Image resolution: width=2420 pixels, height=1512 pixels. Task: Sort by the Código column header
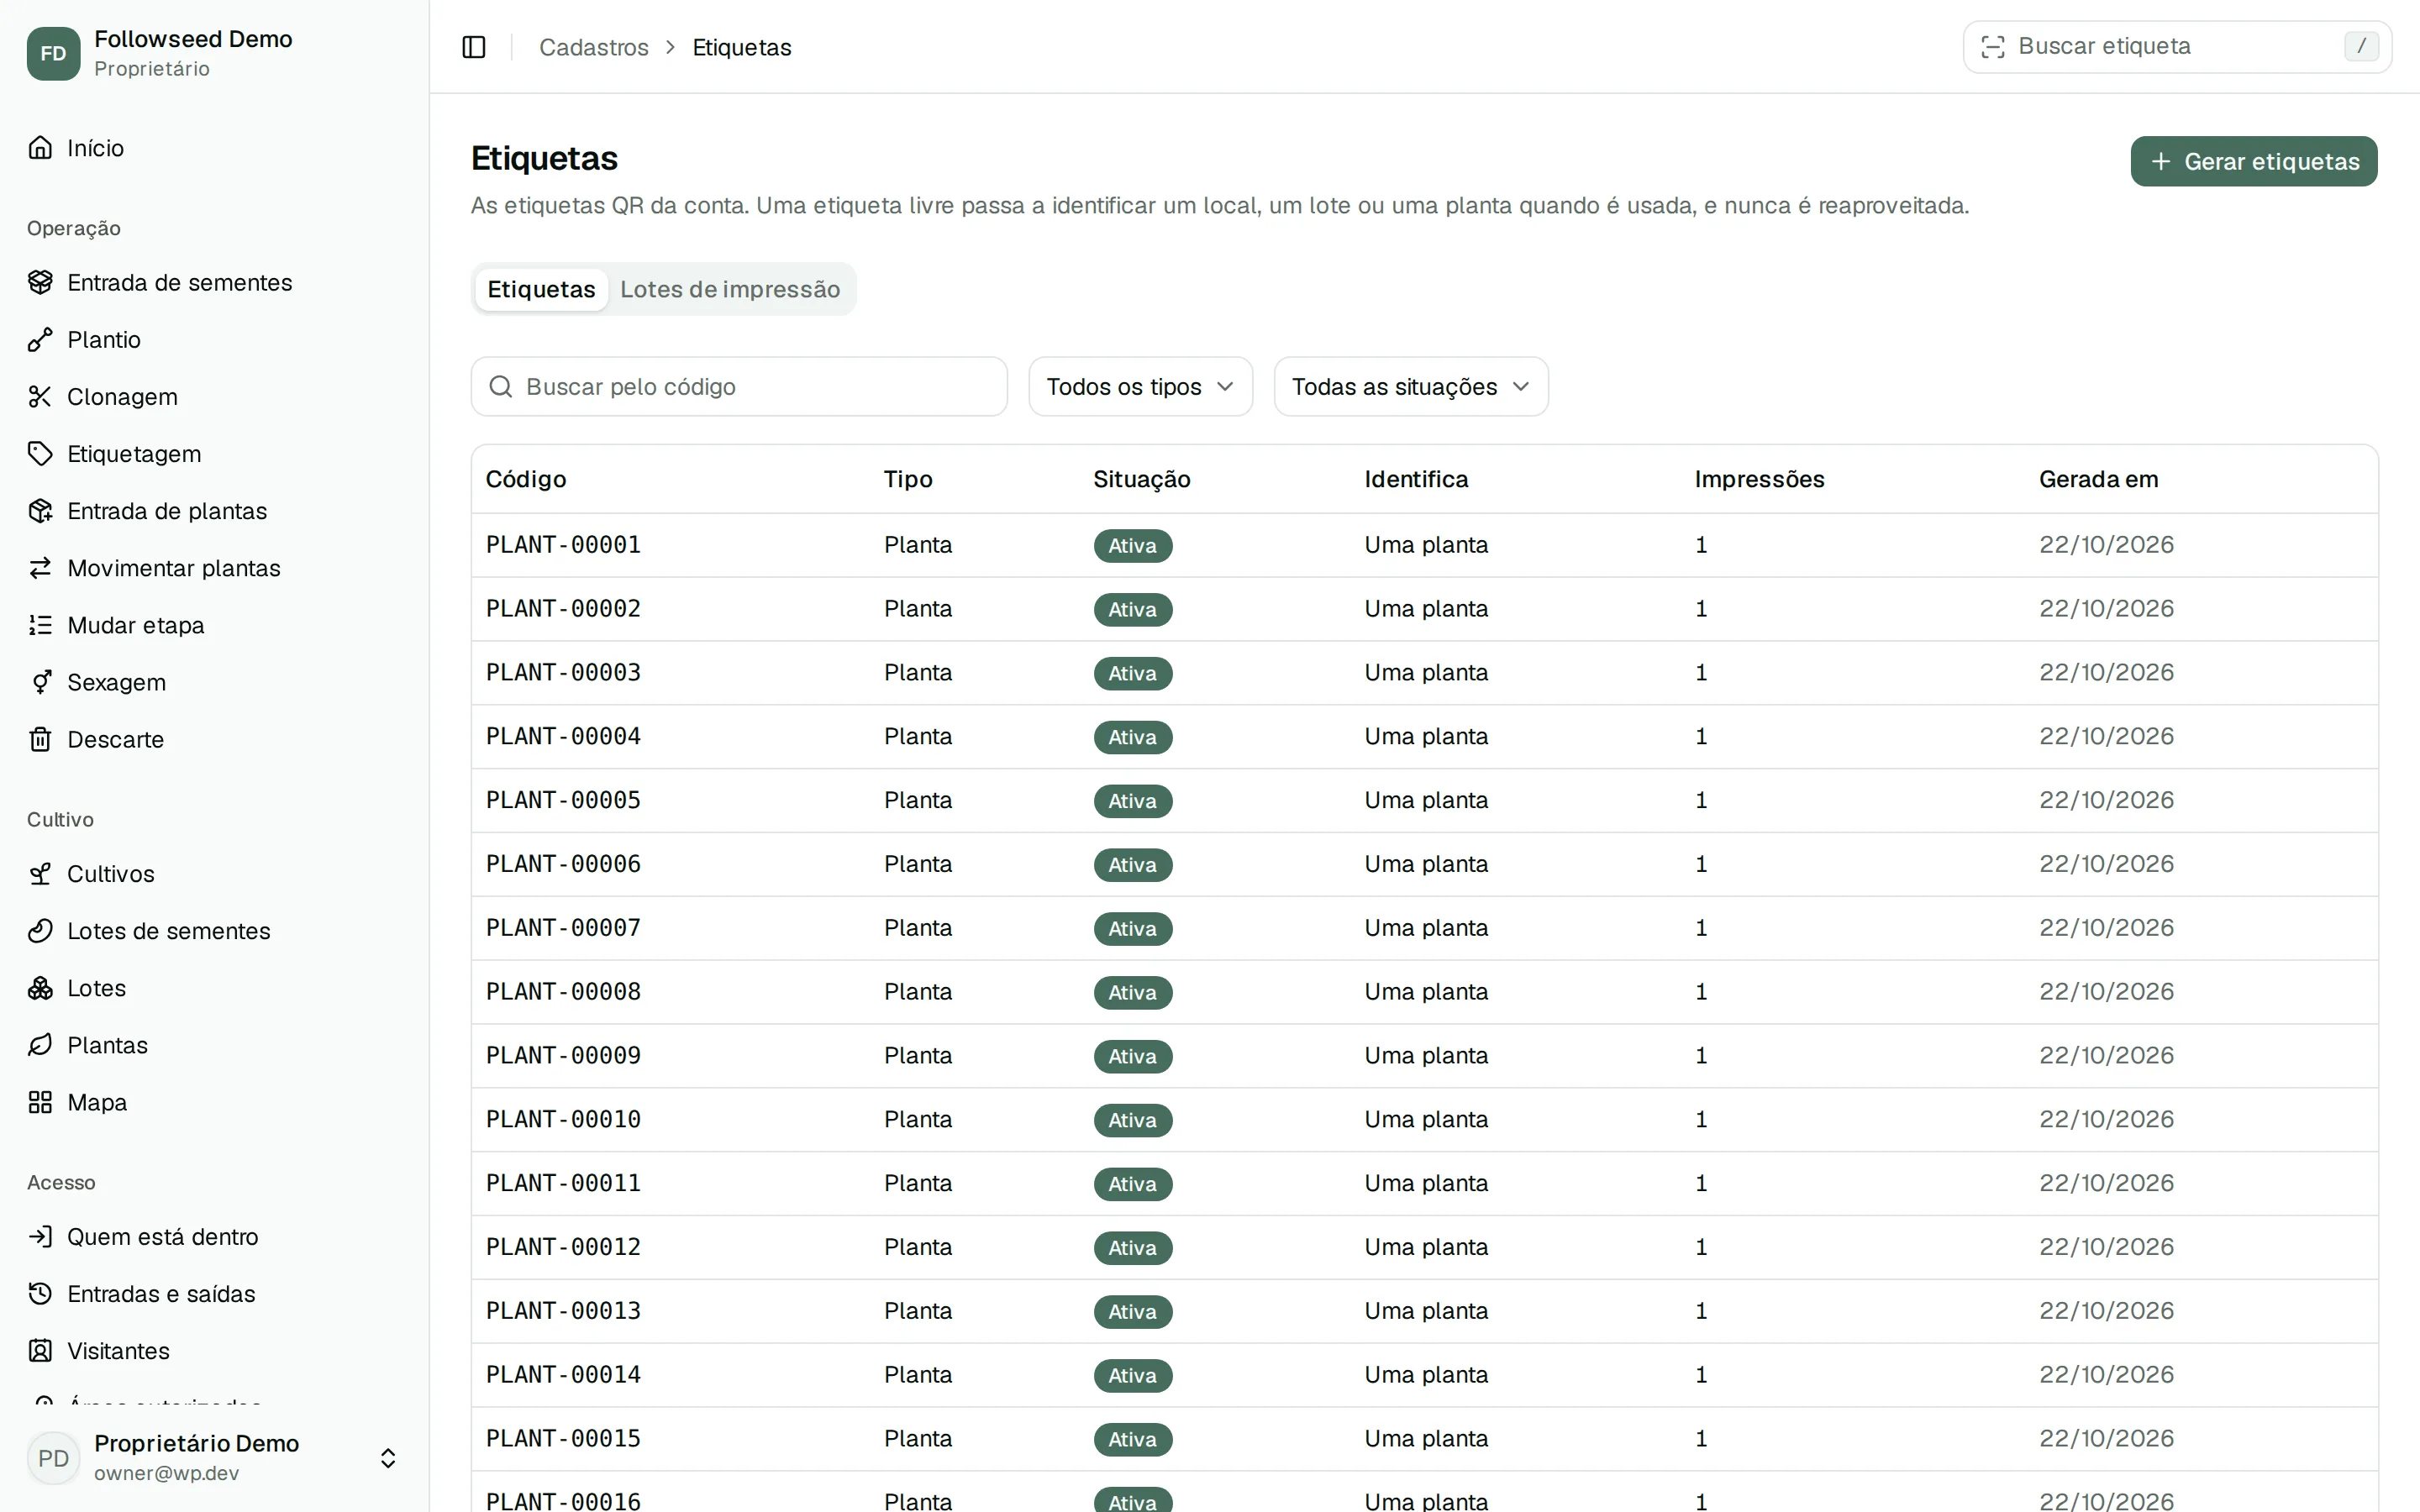click(x=526, y=479)
